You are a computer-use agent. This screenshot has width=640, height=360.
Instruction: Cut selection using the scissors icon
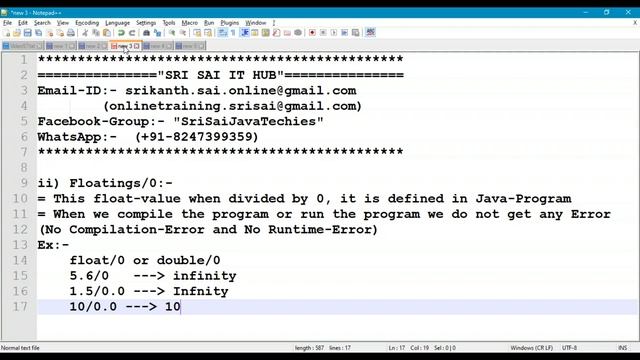(85, 33)
